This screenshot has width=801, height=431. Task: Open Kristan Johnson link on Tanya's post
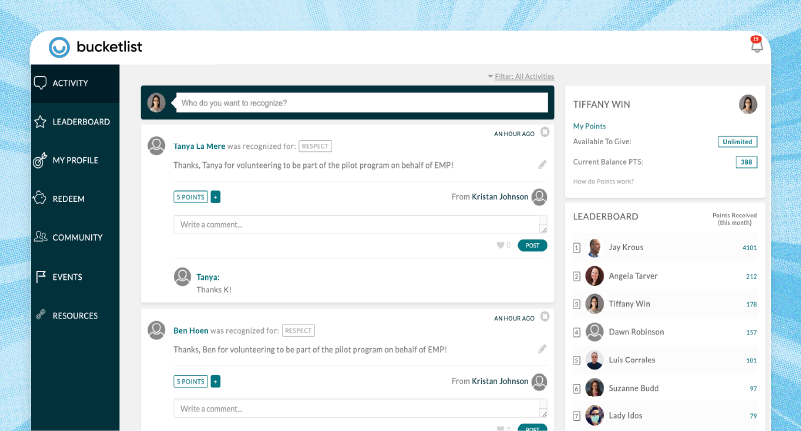(x=500, y=197)
